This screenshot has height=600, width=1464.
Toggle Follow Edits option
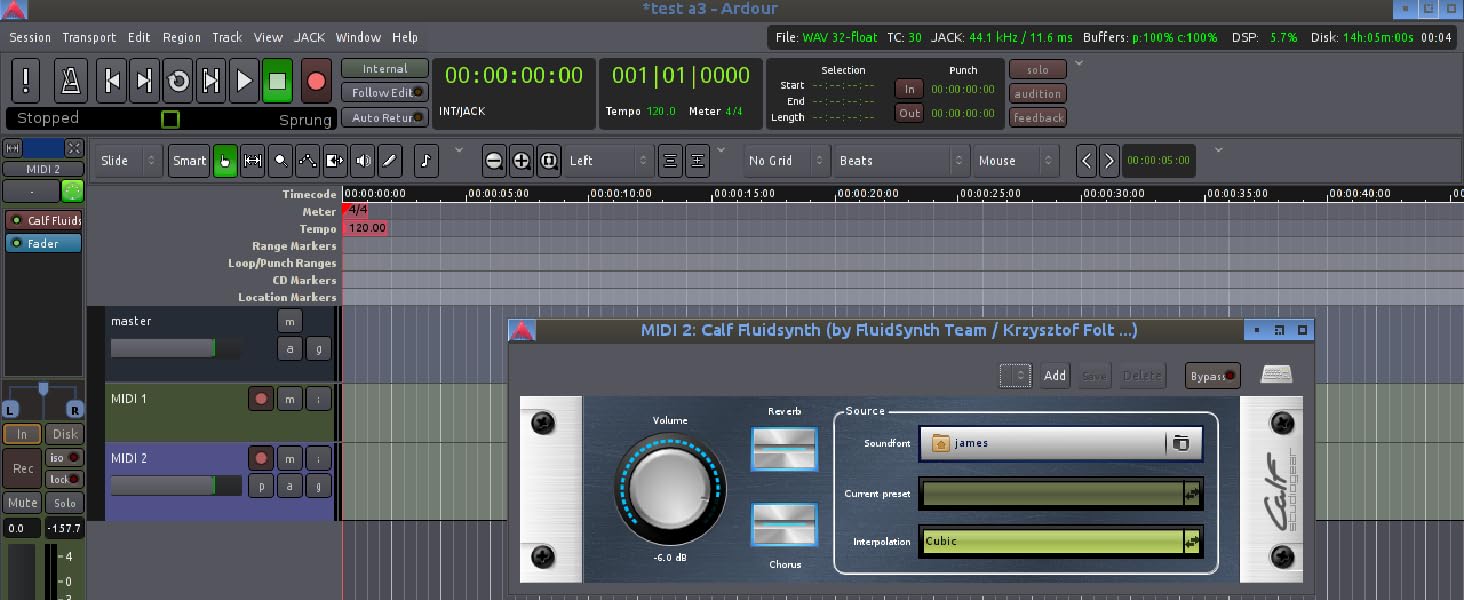coord(385,92)
